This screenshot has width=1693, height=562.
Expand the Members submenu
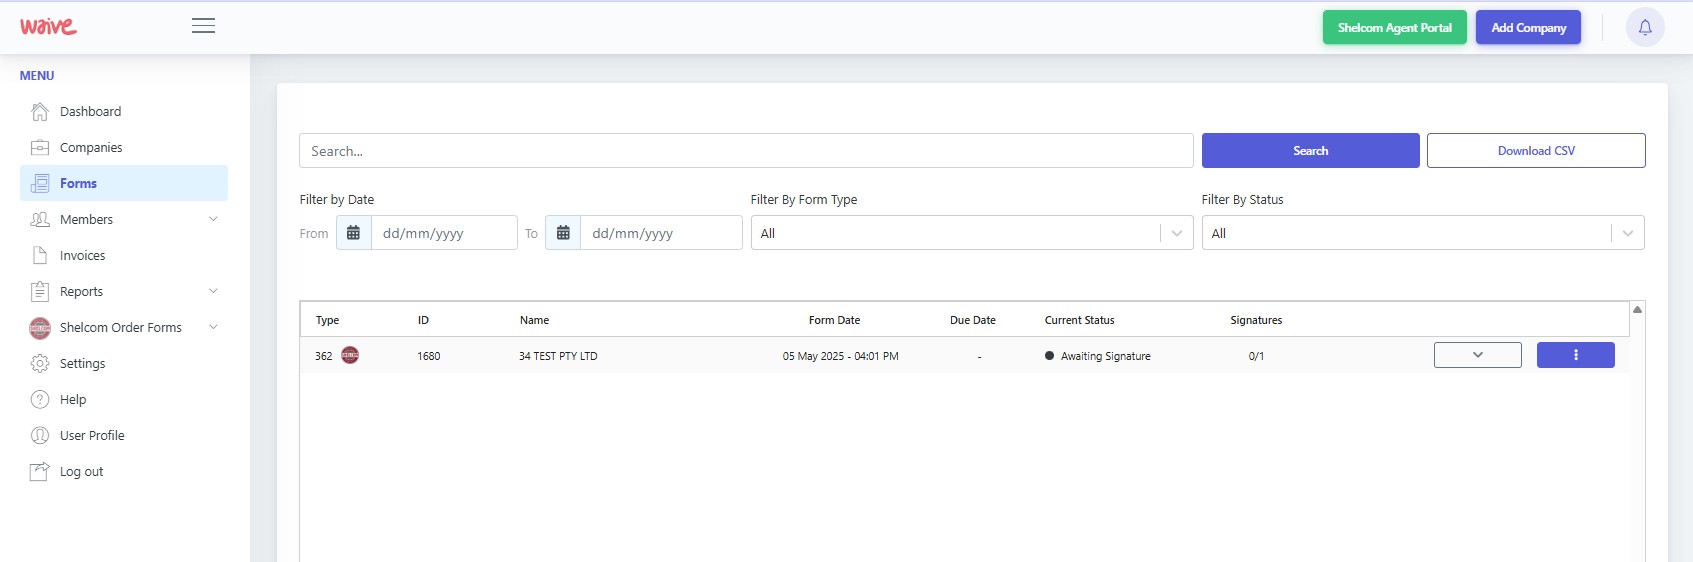click(x=213, y=219)
